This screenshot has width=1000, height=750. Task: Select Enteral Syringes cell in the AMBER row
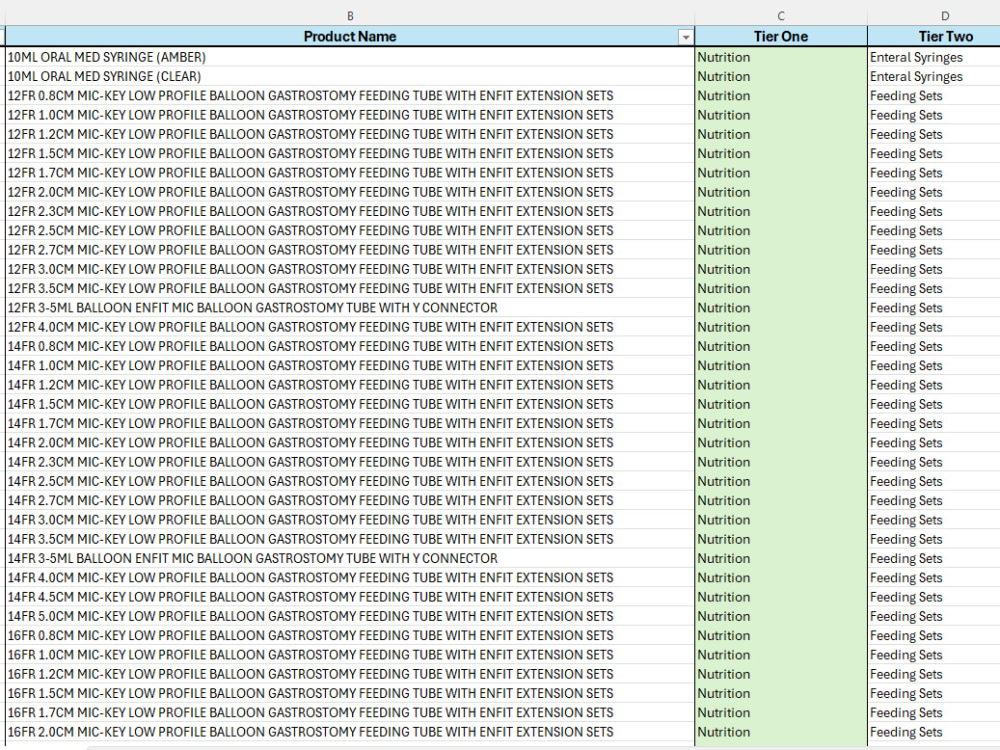click(934, 57)
